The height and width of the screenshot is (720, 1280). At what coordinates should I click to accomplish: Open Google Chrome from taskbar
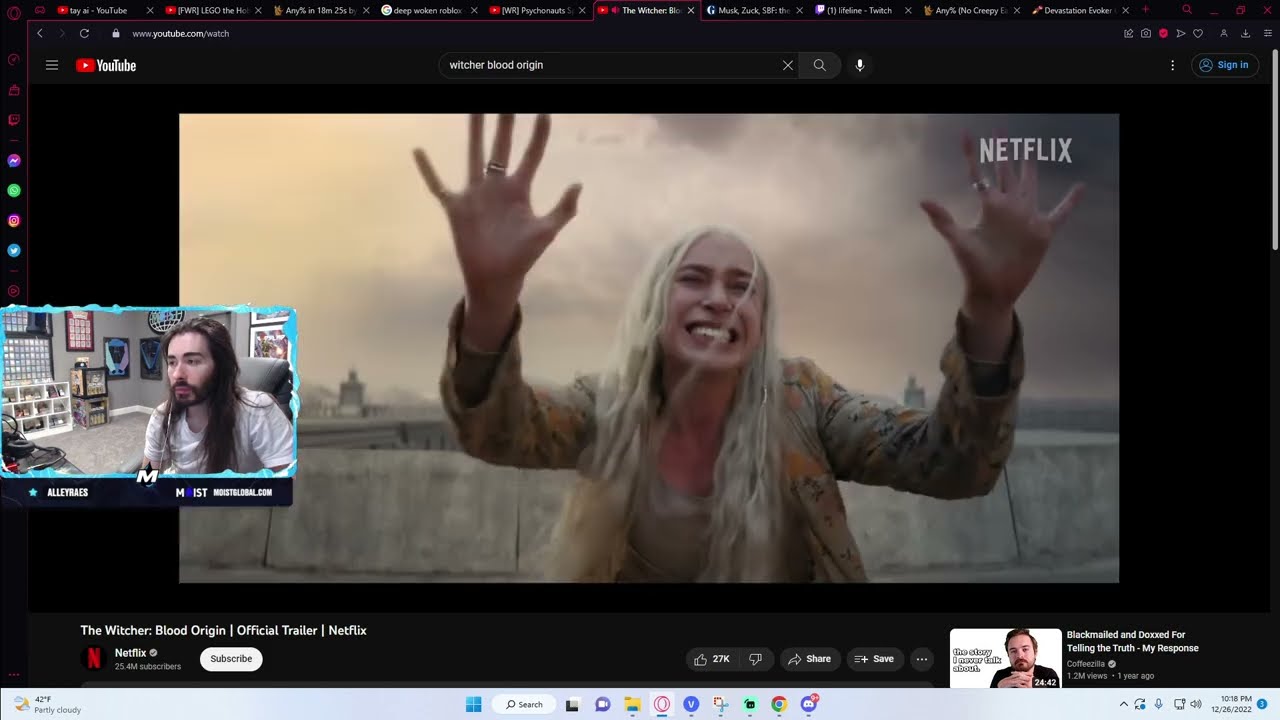(x=779, y=704)
